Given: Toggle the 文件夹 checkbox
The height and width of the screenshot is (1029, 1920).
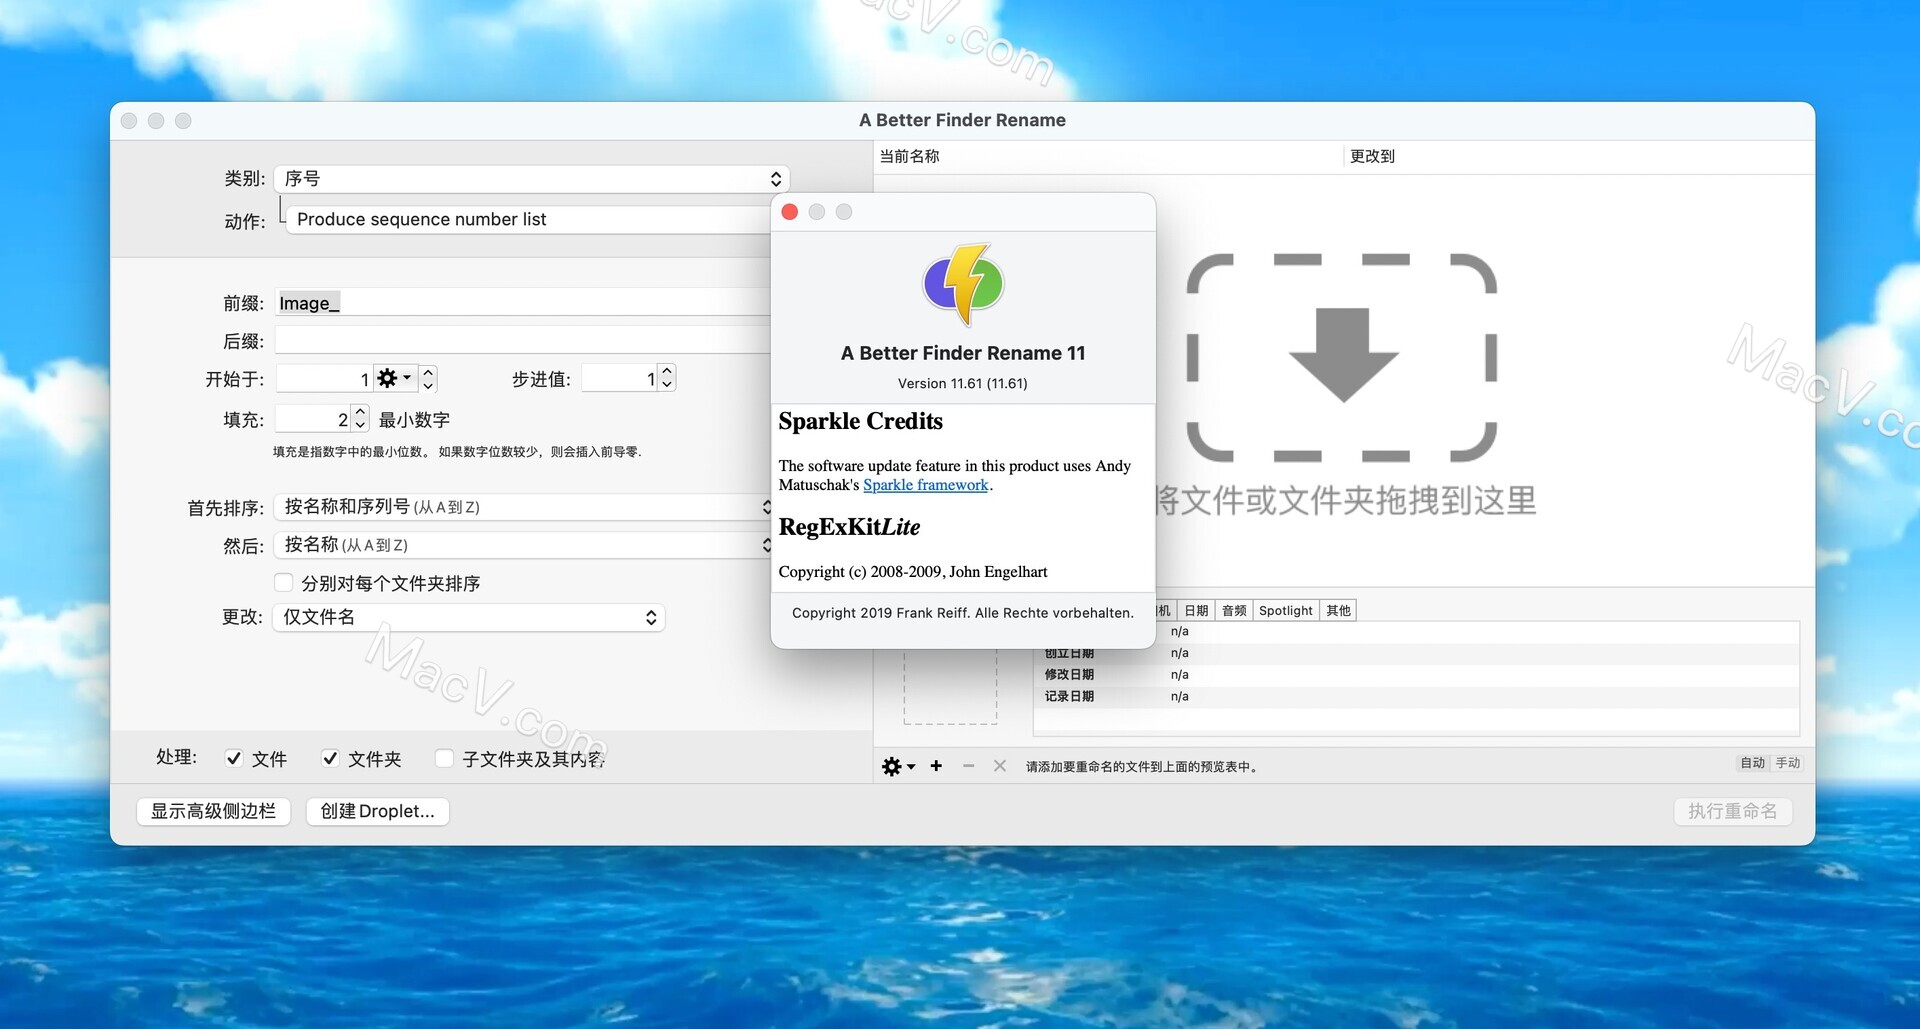Looking at the screenshot, I should pos(330,758).
